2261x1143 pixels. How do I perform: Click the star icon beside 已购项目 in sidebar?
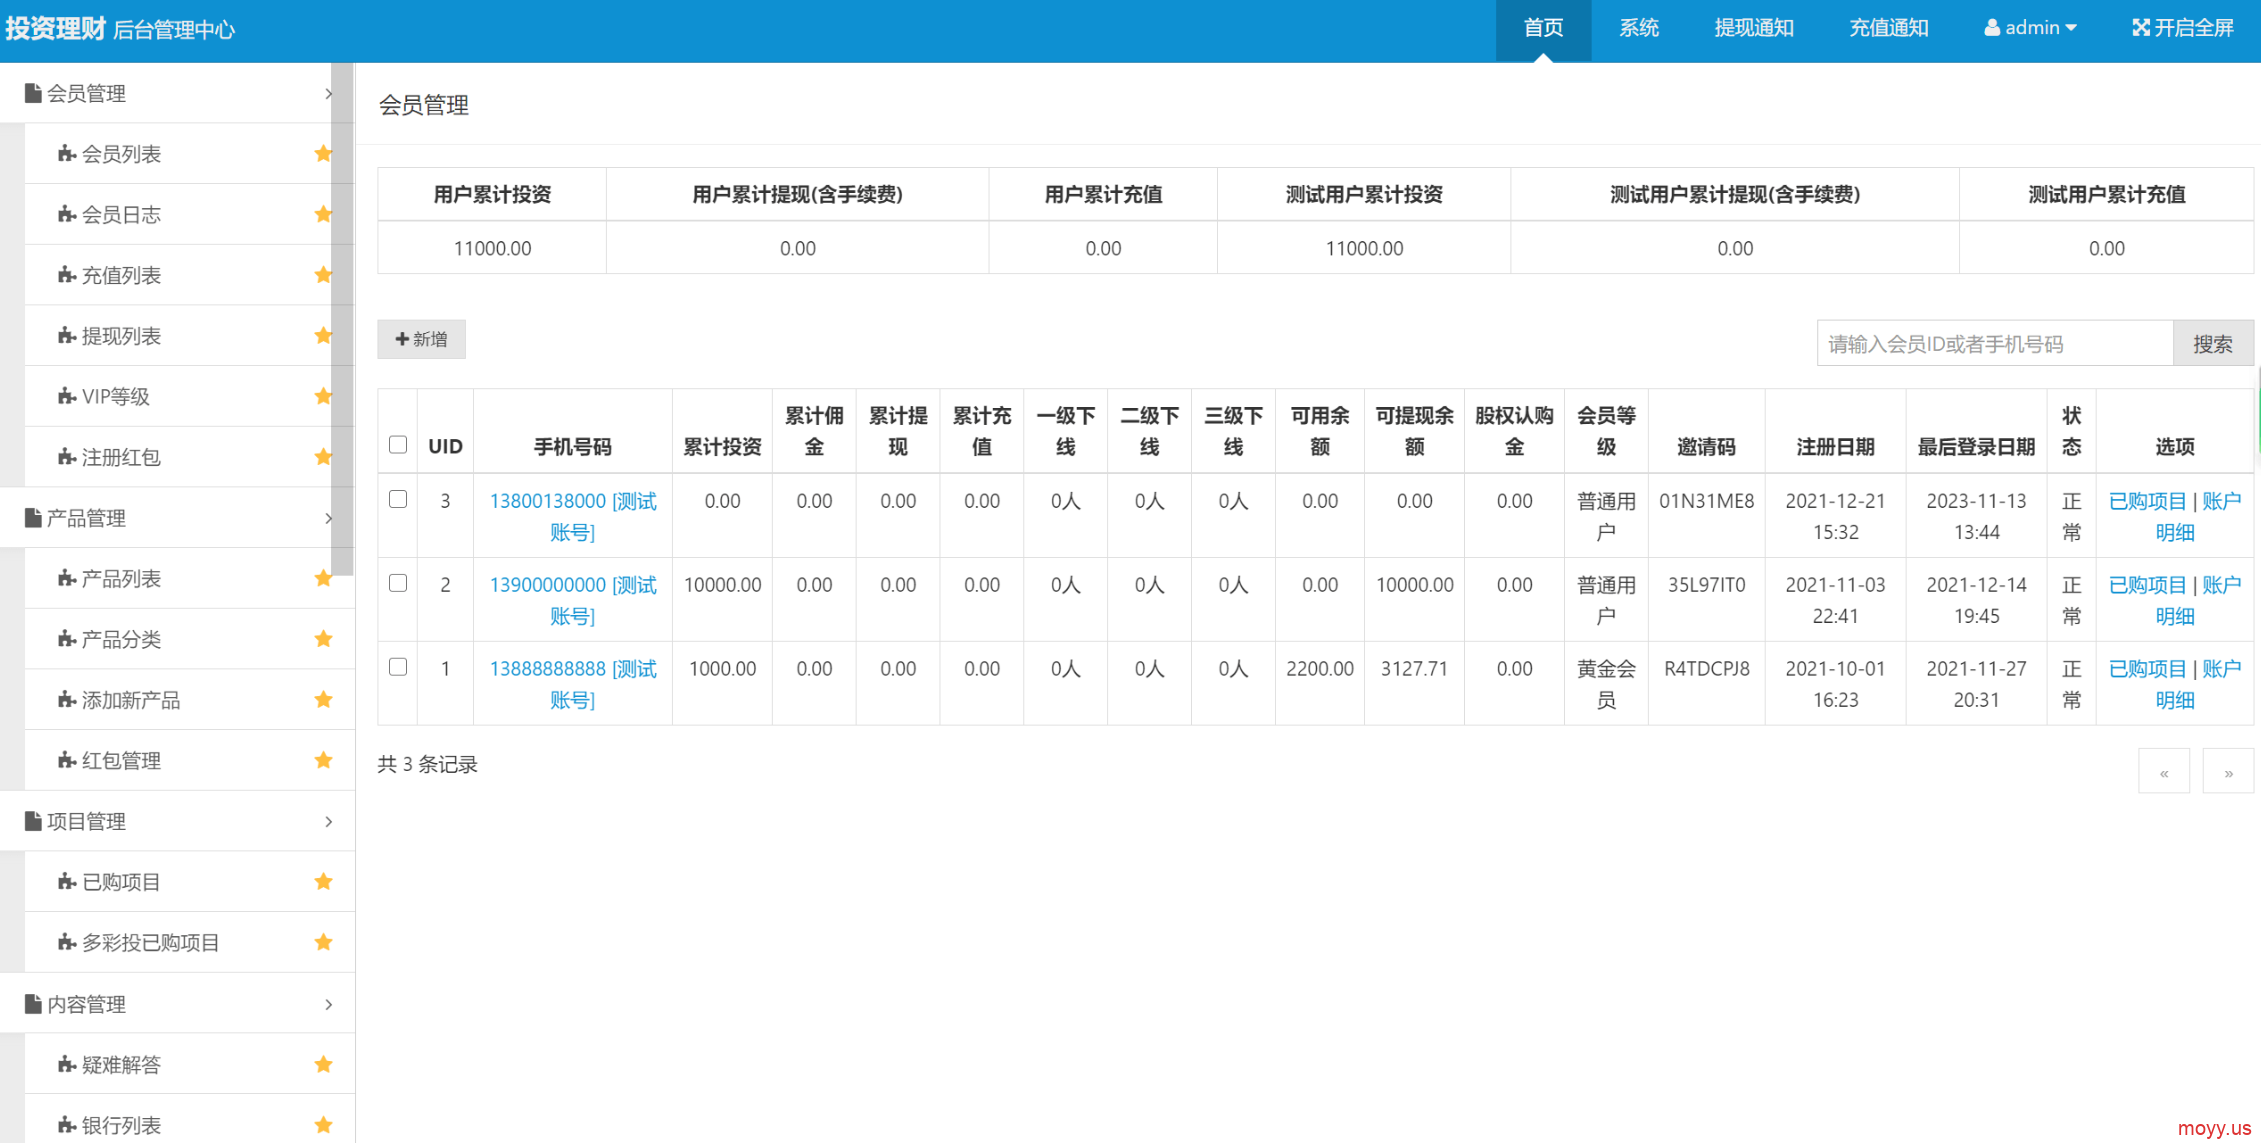[x=323, y=881]
